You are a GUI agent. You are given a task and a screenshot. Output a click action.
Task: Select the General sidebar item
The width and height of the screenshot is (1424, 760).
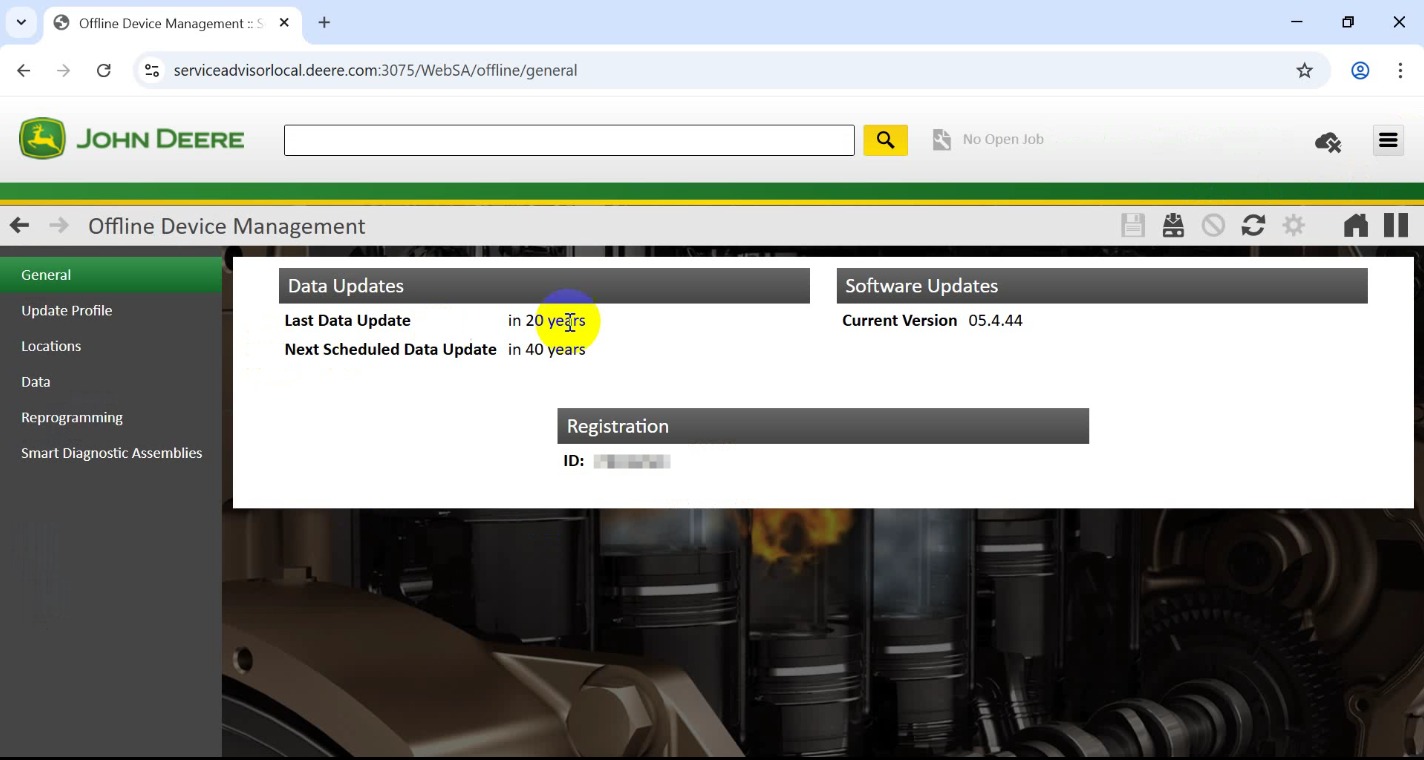pos(46,275)
